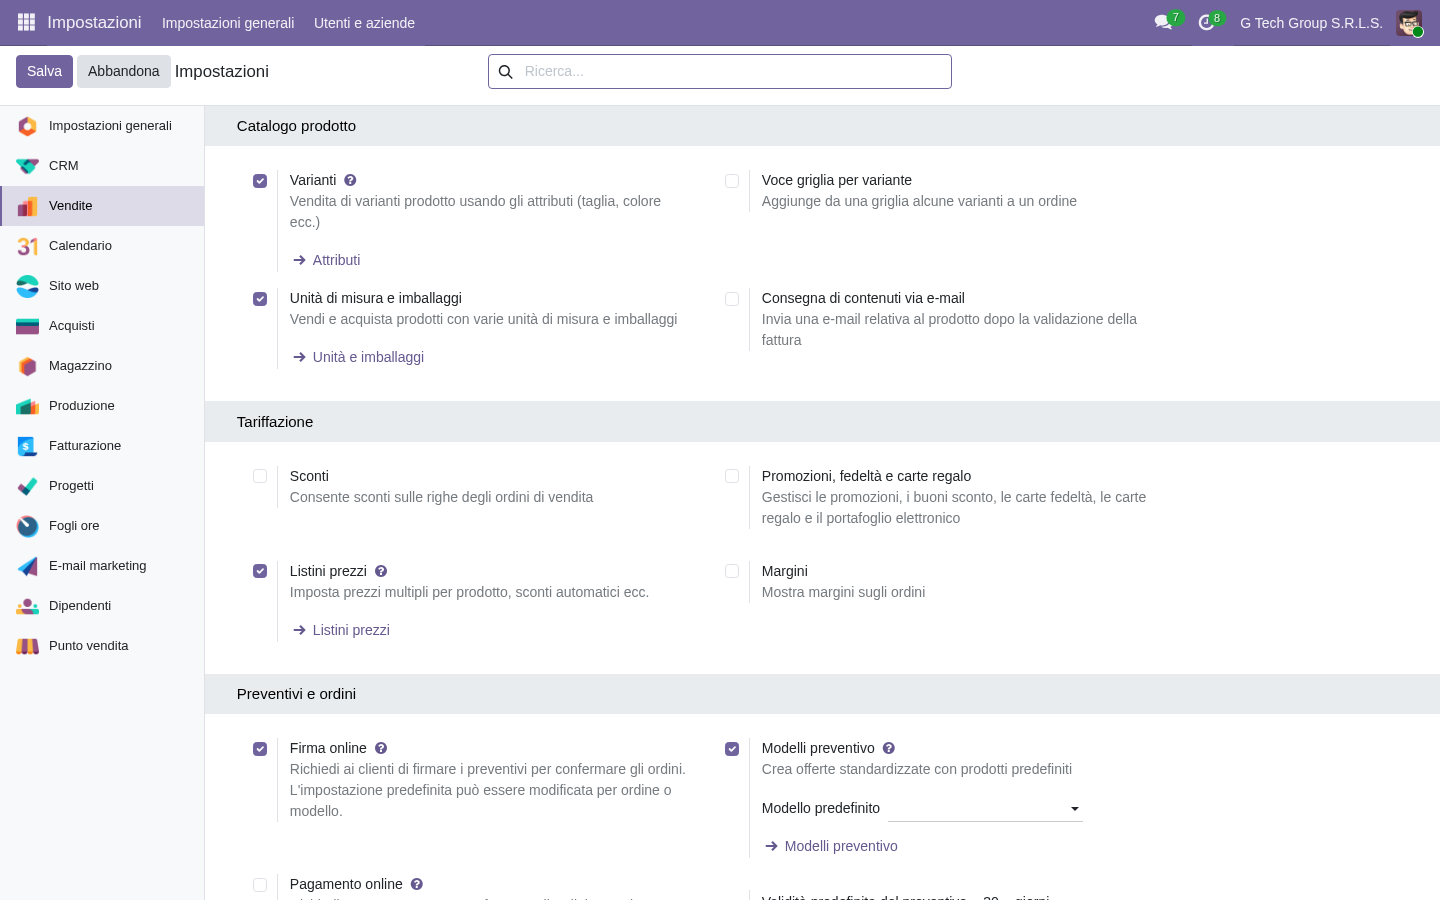1440x900 pixels.
Task: Follow the Attributi link
Action: click(326, 260)
